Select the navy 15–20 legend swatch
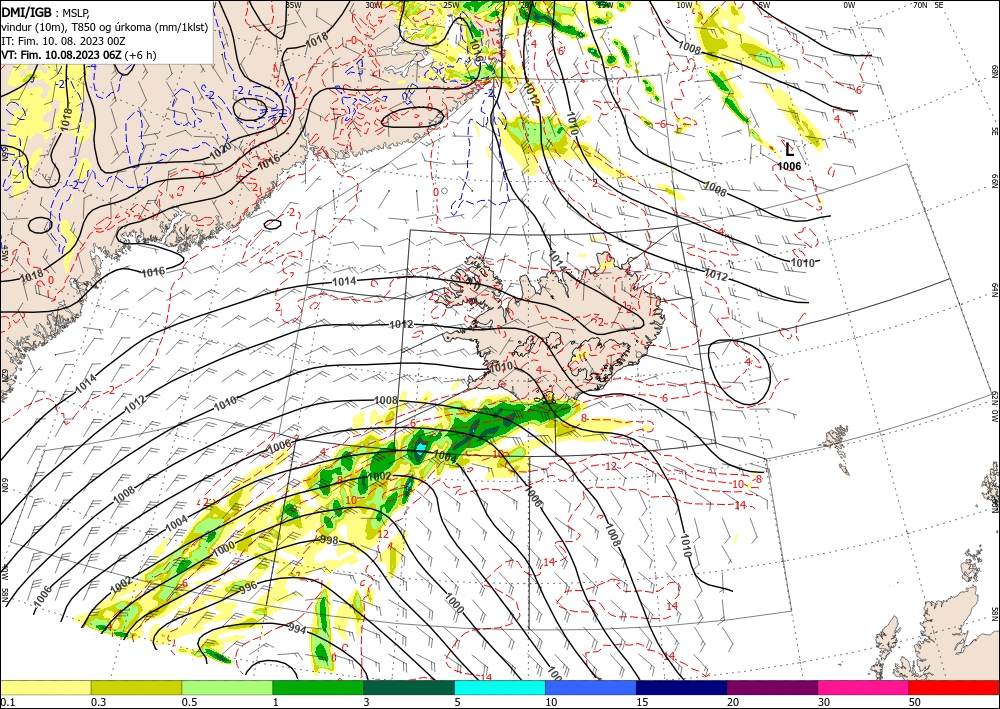 [682, 687]
